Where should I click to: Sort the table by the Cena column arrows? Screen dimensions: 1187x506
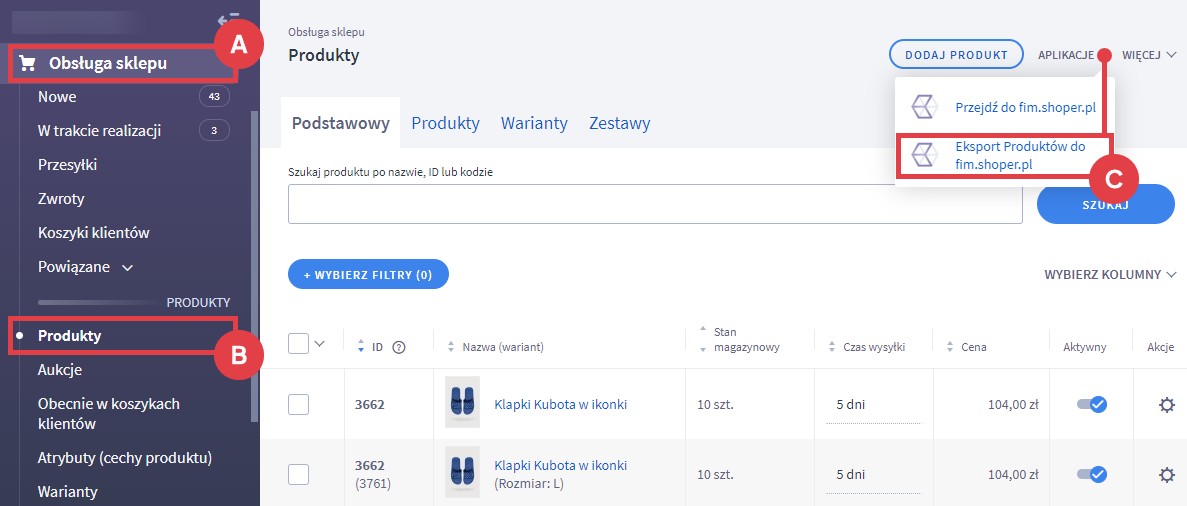click(x=951, y=347)
